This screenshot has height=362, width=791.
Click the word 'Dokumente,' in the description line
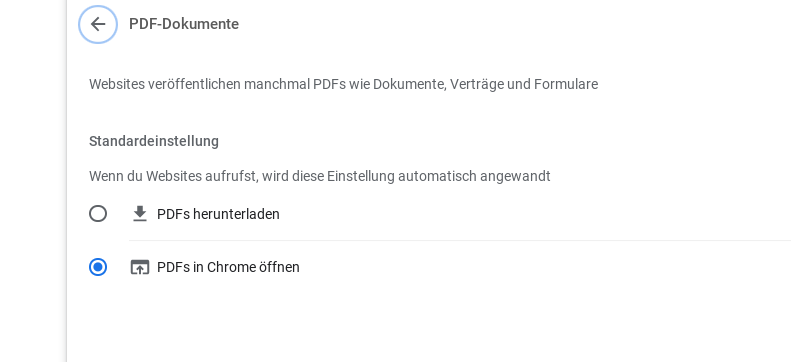[410, 84]
